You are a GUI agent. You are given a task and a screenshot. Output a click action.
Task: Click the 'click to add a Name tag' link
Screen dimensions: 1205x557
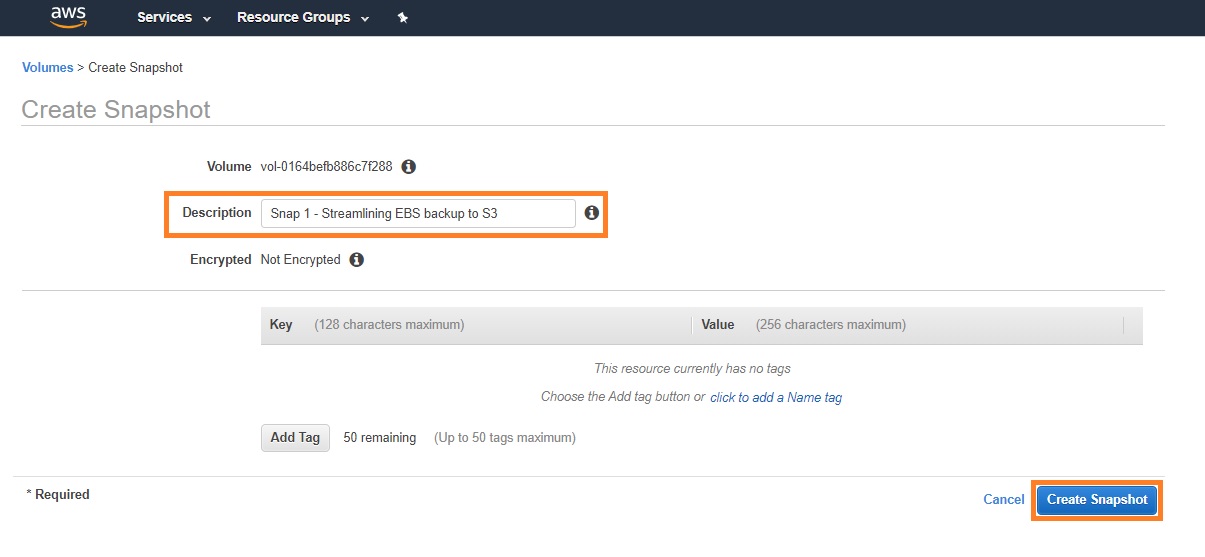click(x=775, y=398)
